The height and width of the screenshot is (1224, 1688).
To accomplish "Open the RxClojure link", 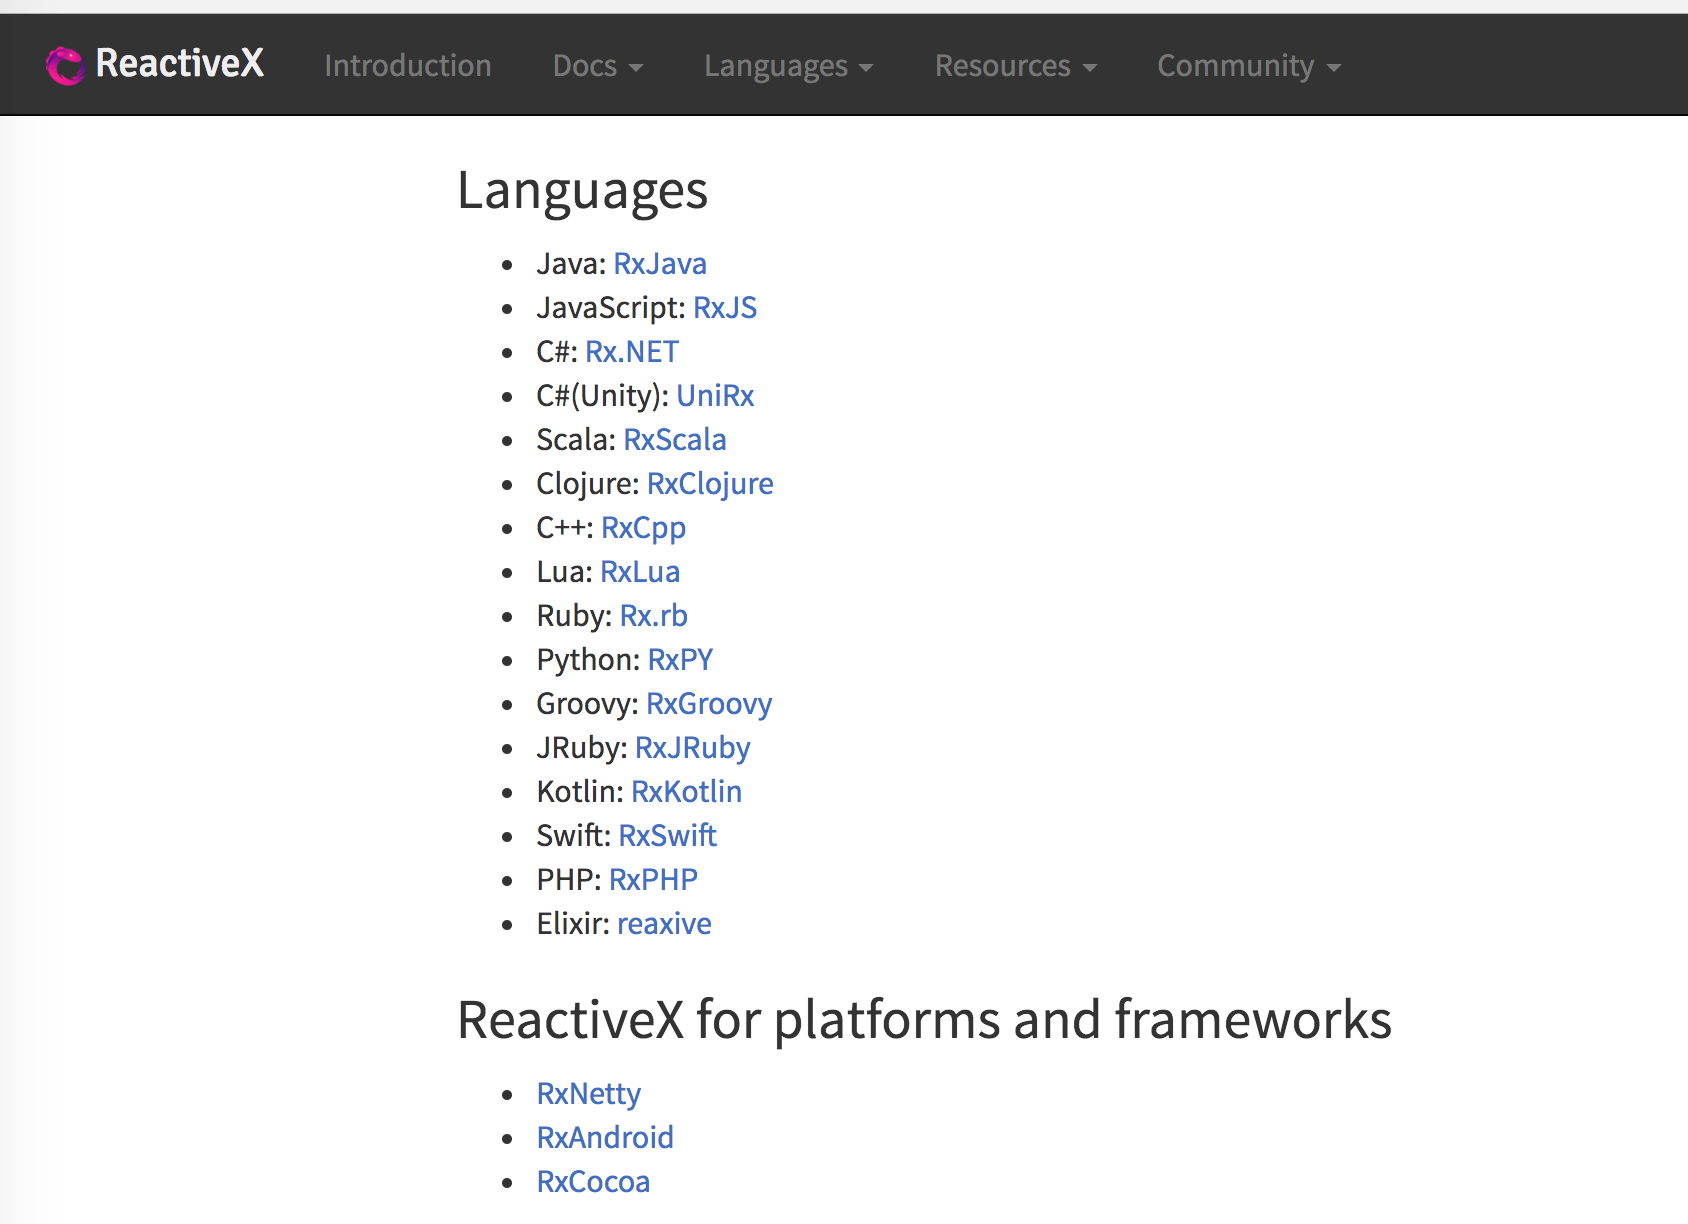I will (x=710, y=484).
